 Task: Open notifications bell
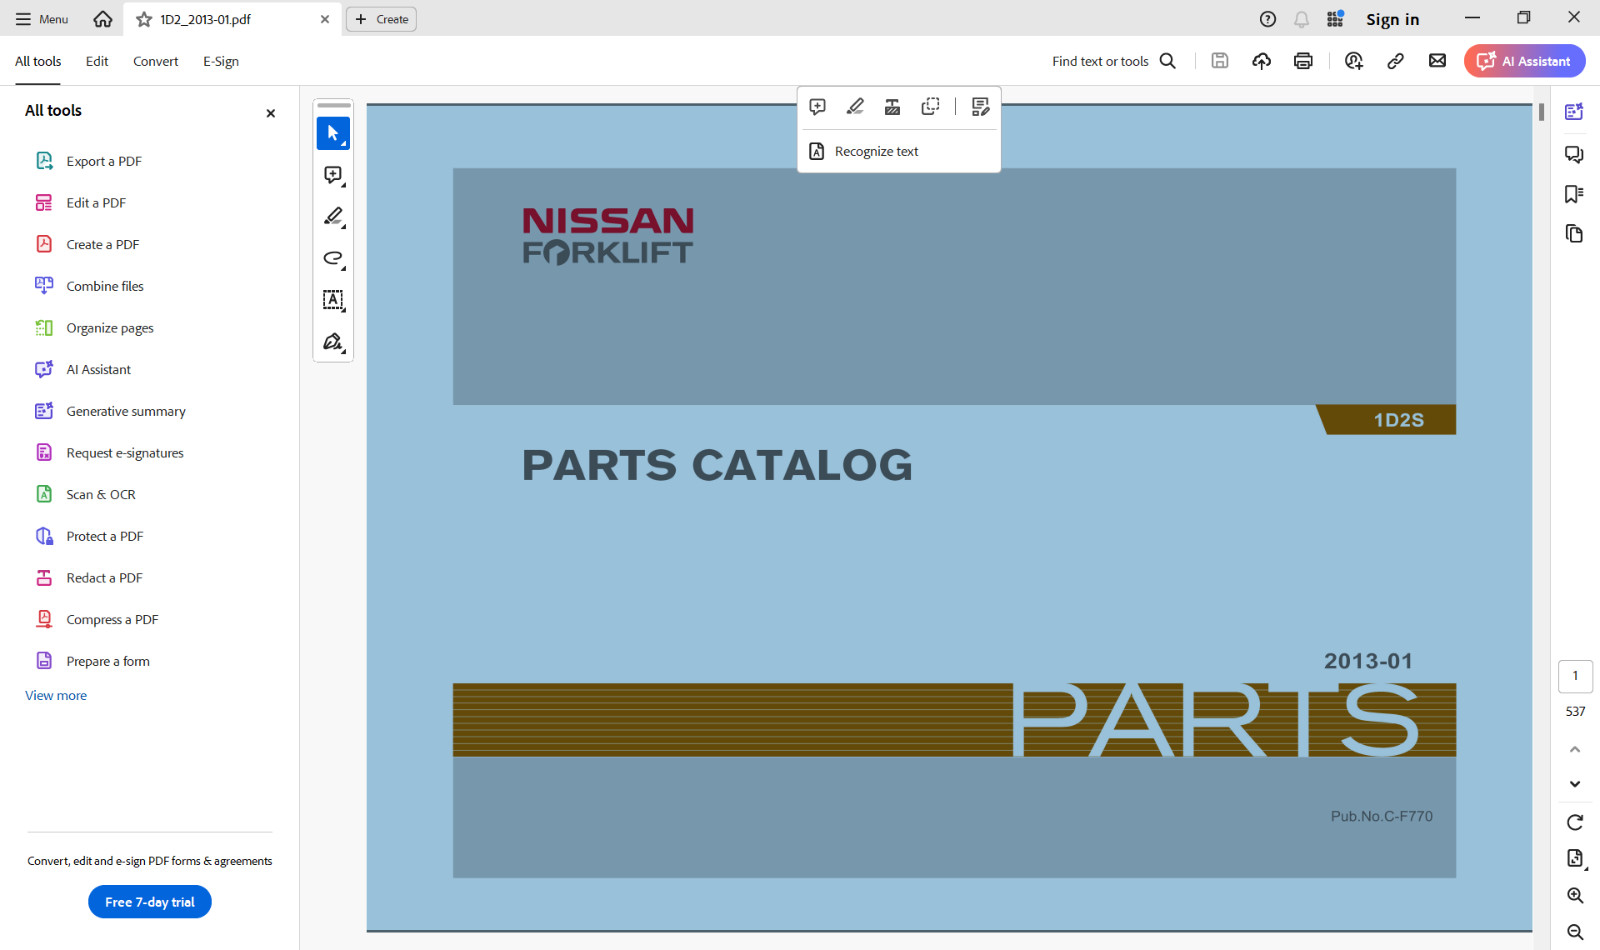coord(1301,19)
